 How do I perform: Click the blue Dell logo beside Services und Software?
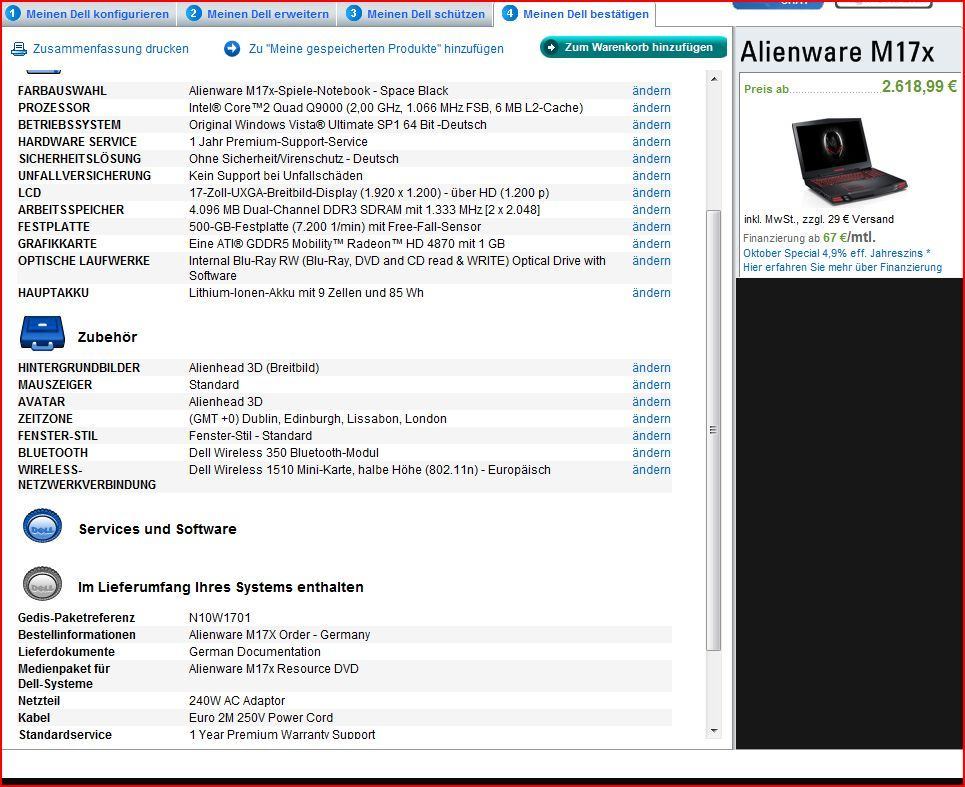pos(42,526)
